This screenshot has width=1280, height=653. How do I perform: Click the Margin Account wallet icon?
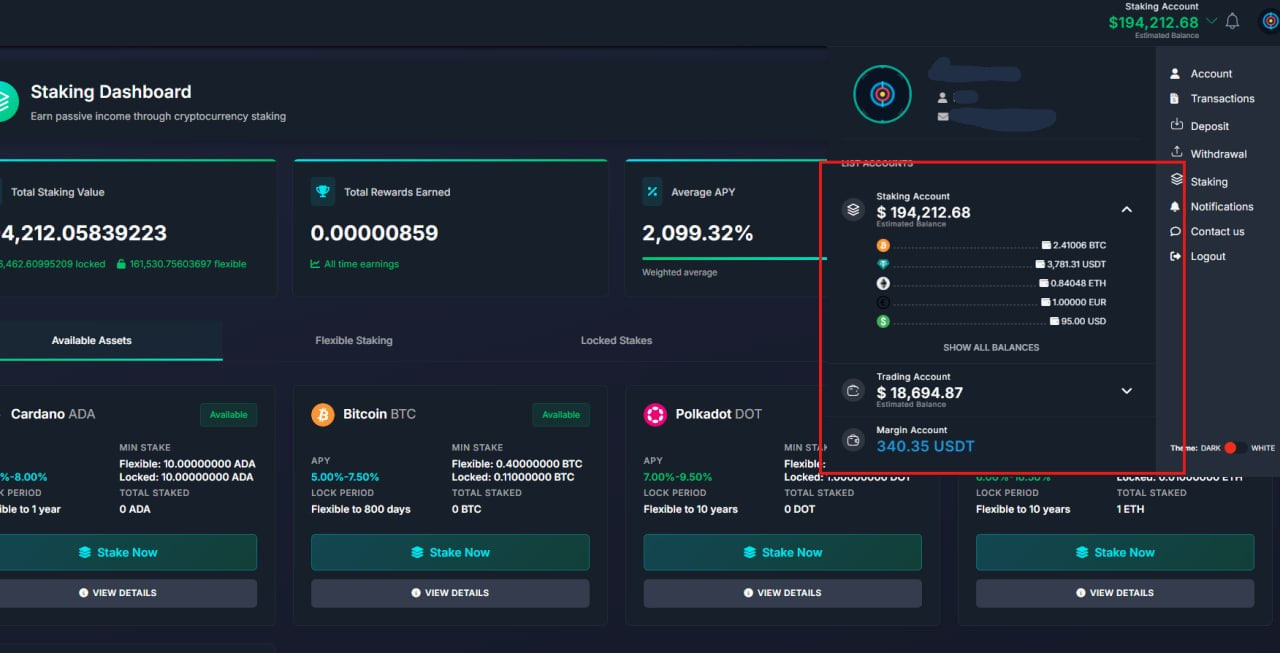pyautogui.click(x=853, y=440)
